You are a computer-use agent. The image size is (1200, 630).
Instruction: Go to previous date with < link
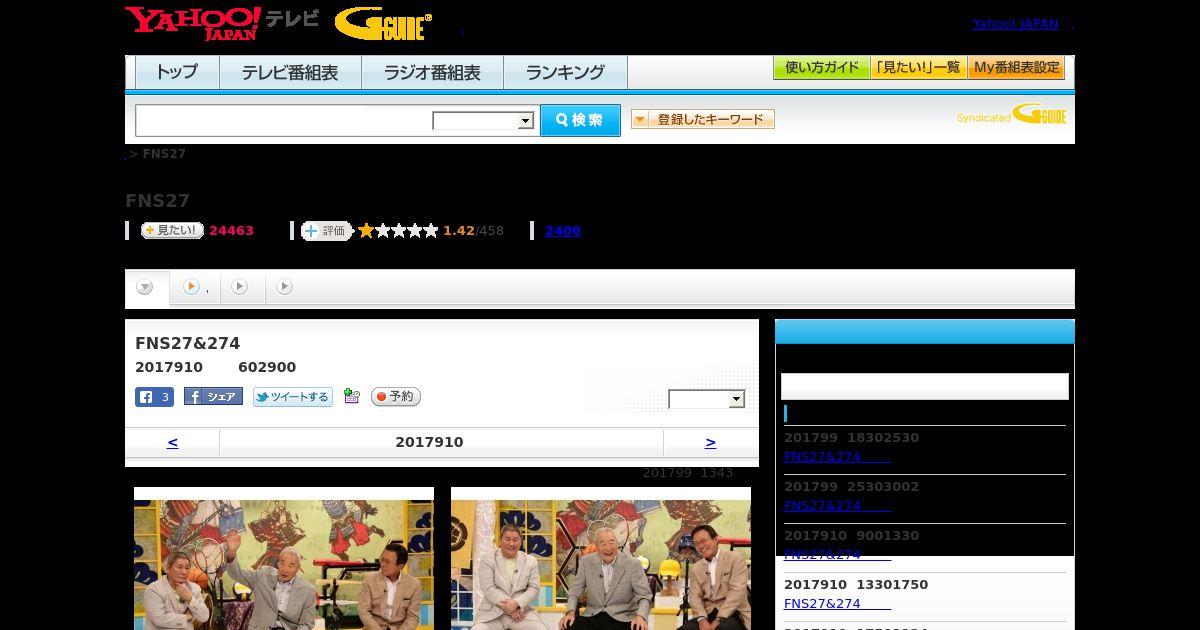tap(173, 442)
